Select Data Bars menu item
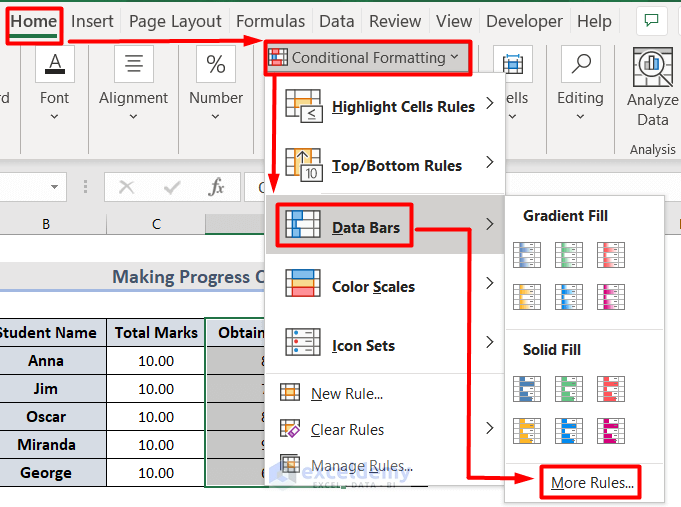Screen dimensions: 681x507 coord(385,225)
